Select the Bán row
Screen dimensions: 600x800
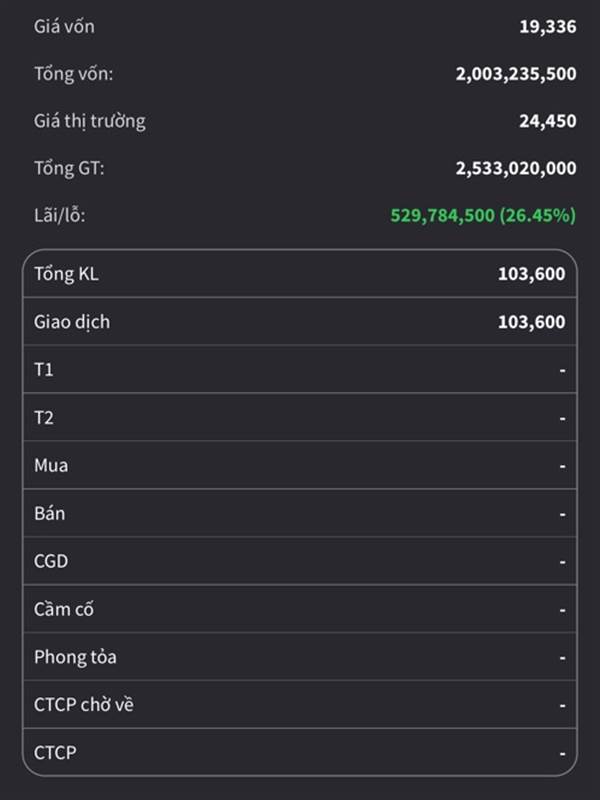[x=300, y=514]
